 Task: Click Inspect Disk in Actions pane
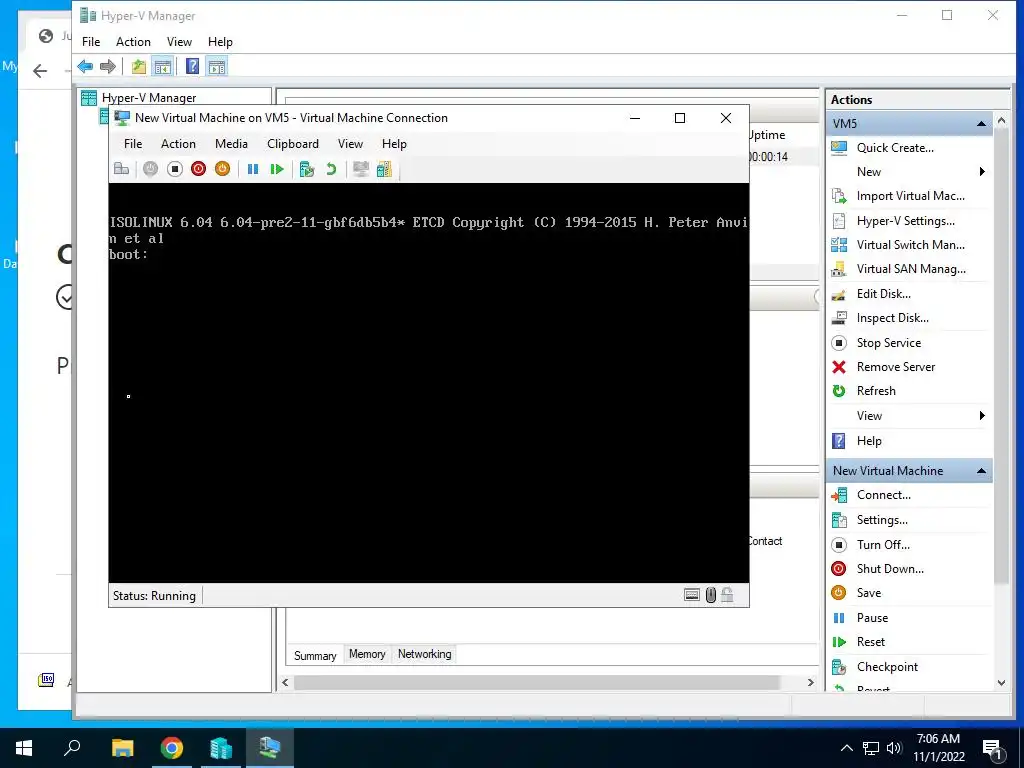pos(892,318)
